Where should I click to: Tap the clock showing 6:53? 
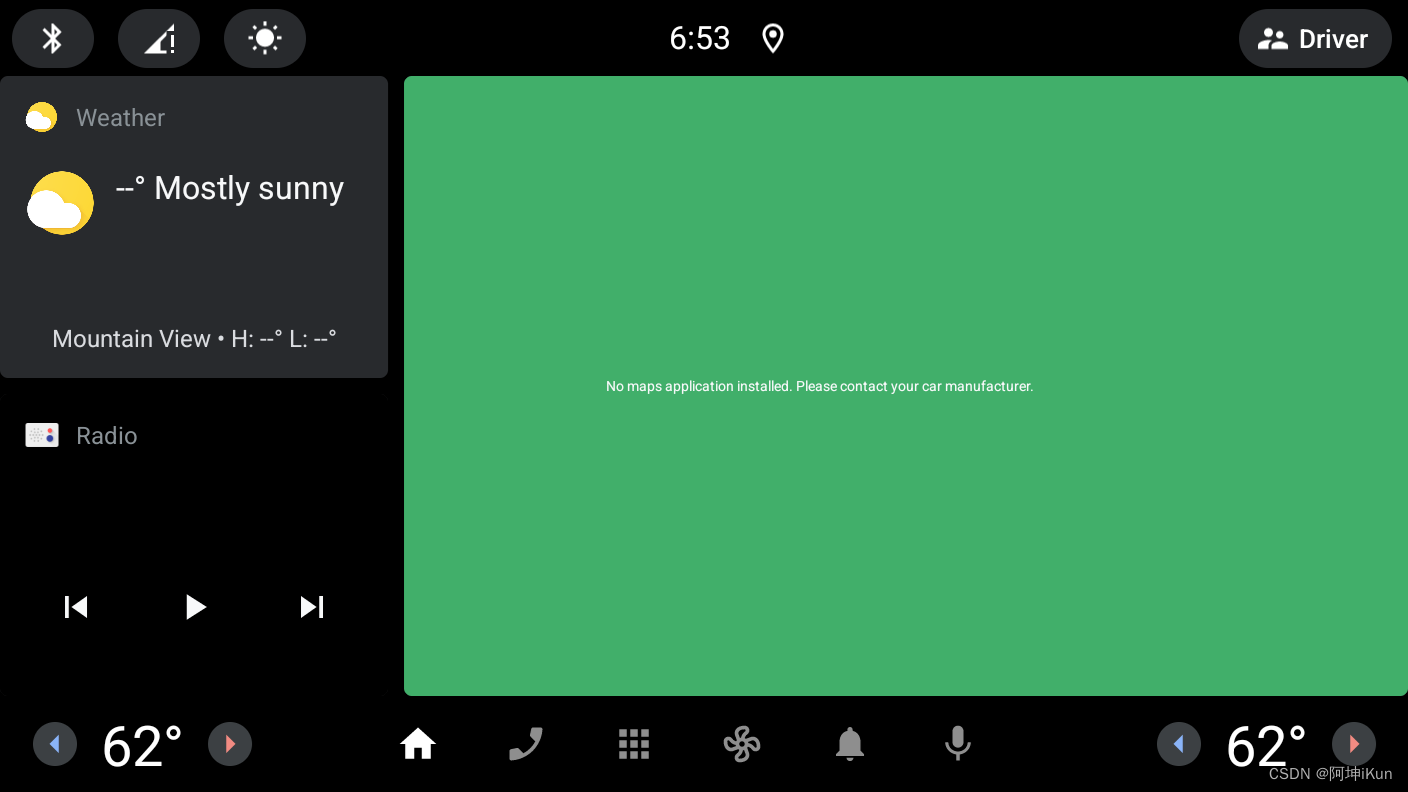coord(700,39)
